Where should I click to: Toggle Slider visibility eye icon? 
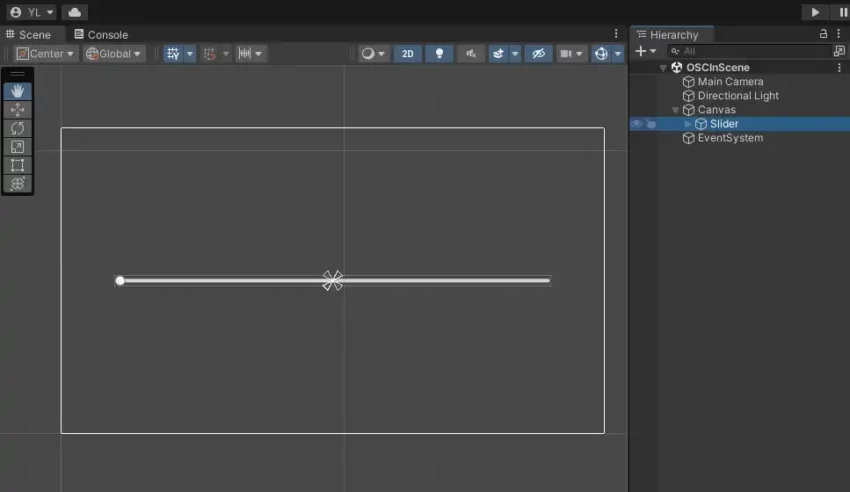(x=636, y=124)
